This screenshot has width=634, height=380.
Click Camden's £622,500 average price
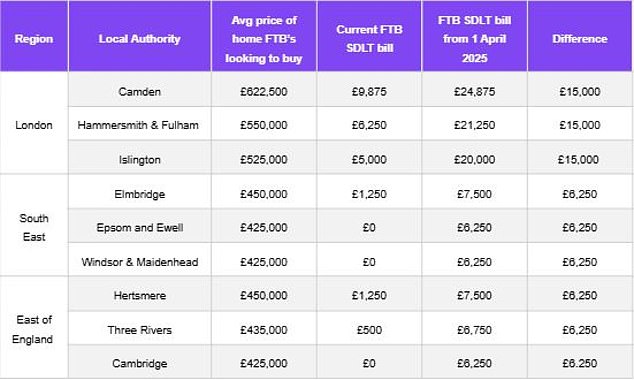coord(264,90)
